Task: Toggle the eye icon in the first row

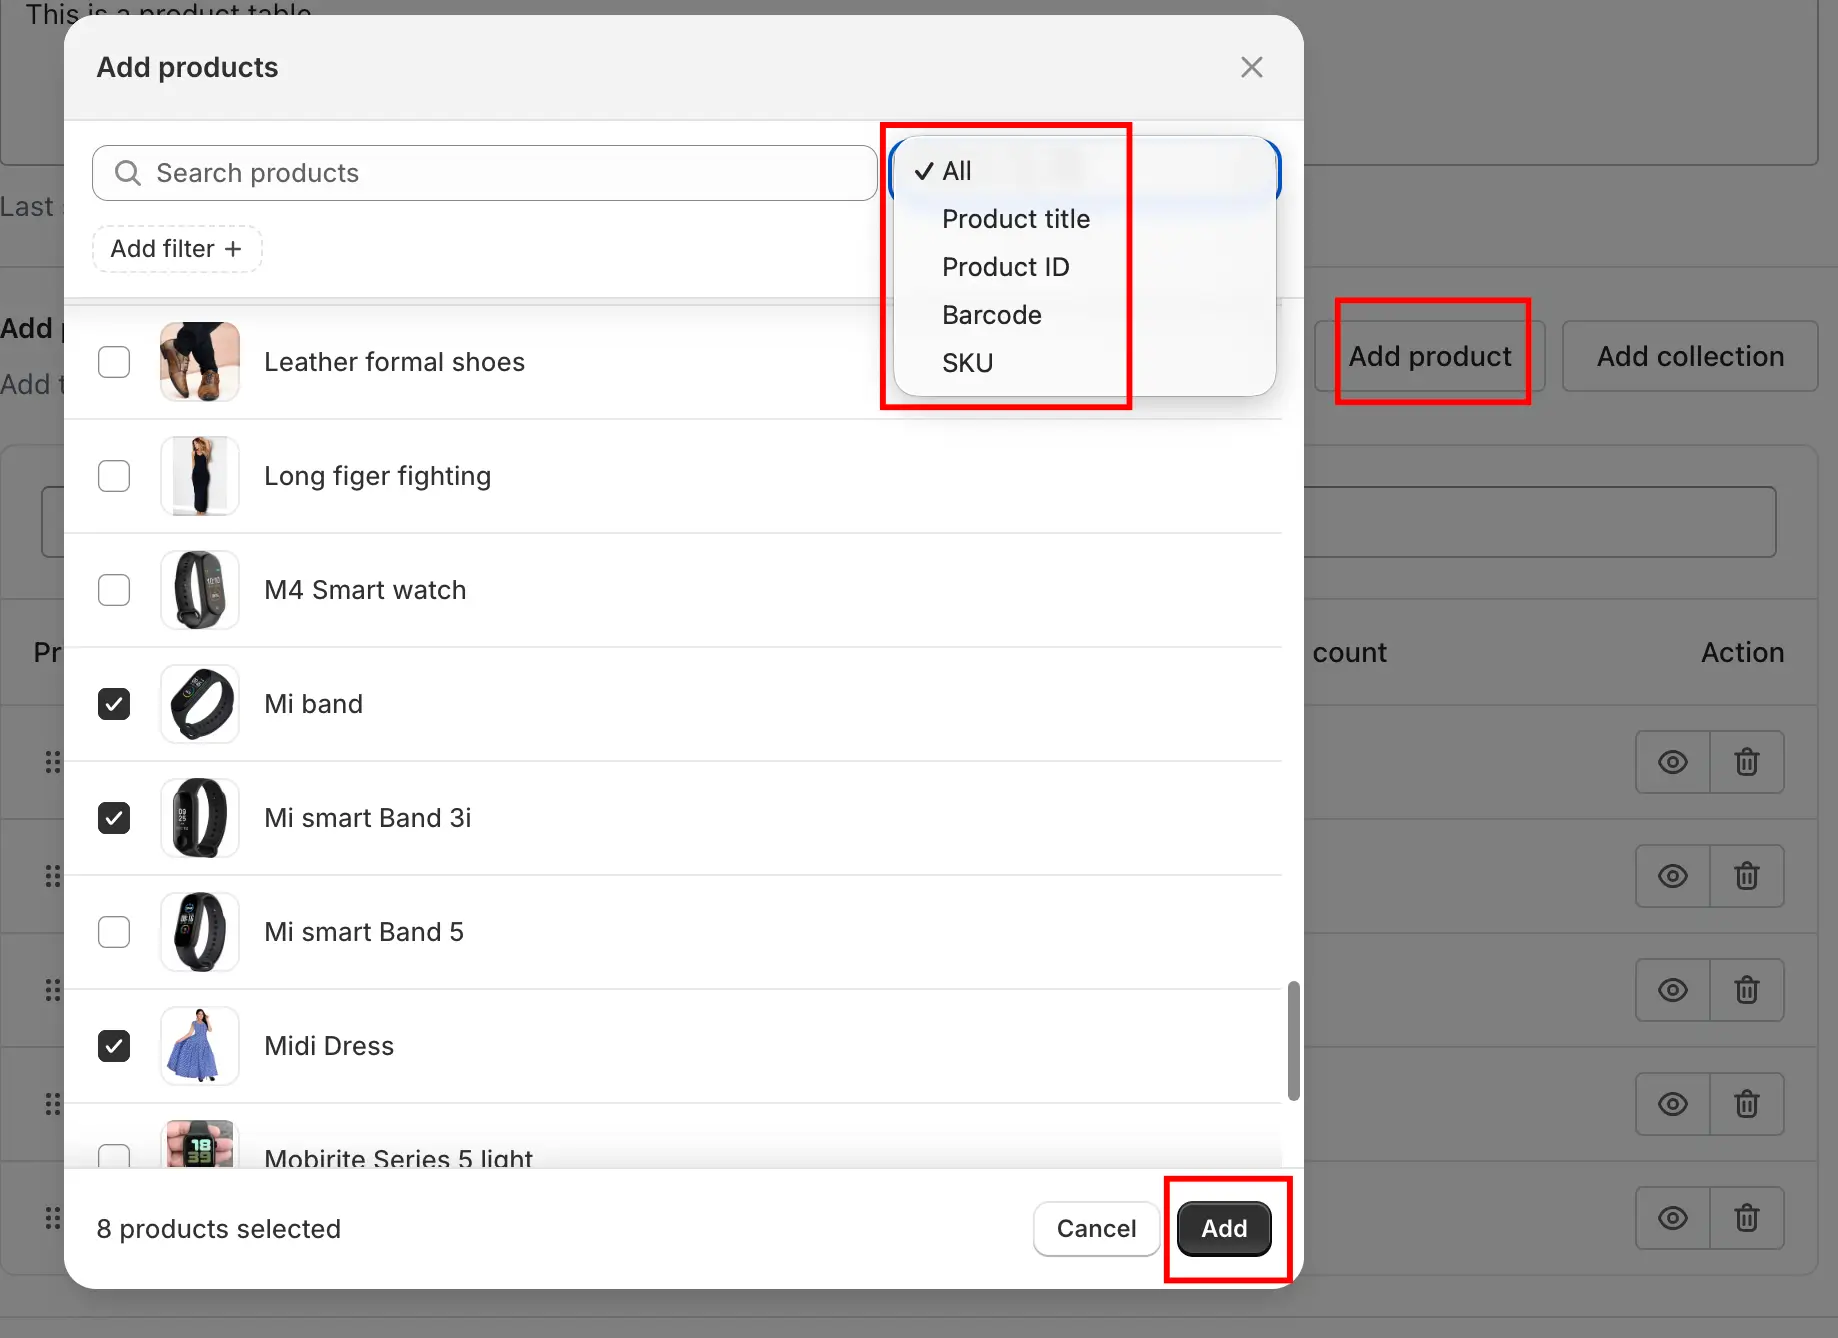Action: point(1672,762)
